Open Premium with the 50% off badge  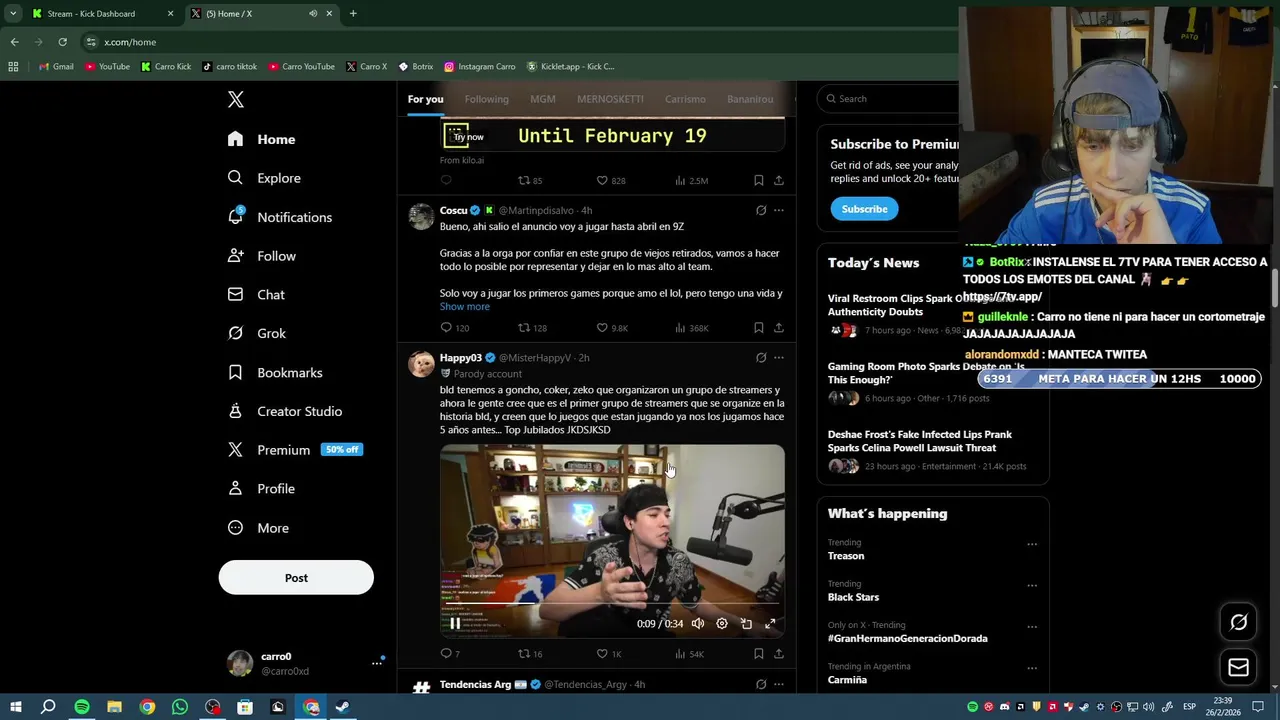click(294, 450)
